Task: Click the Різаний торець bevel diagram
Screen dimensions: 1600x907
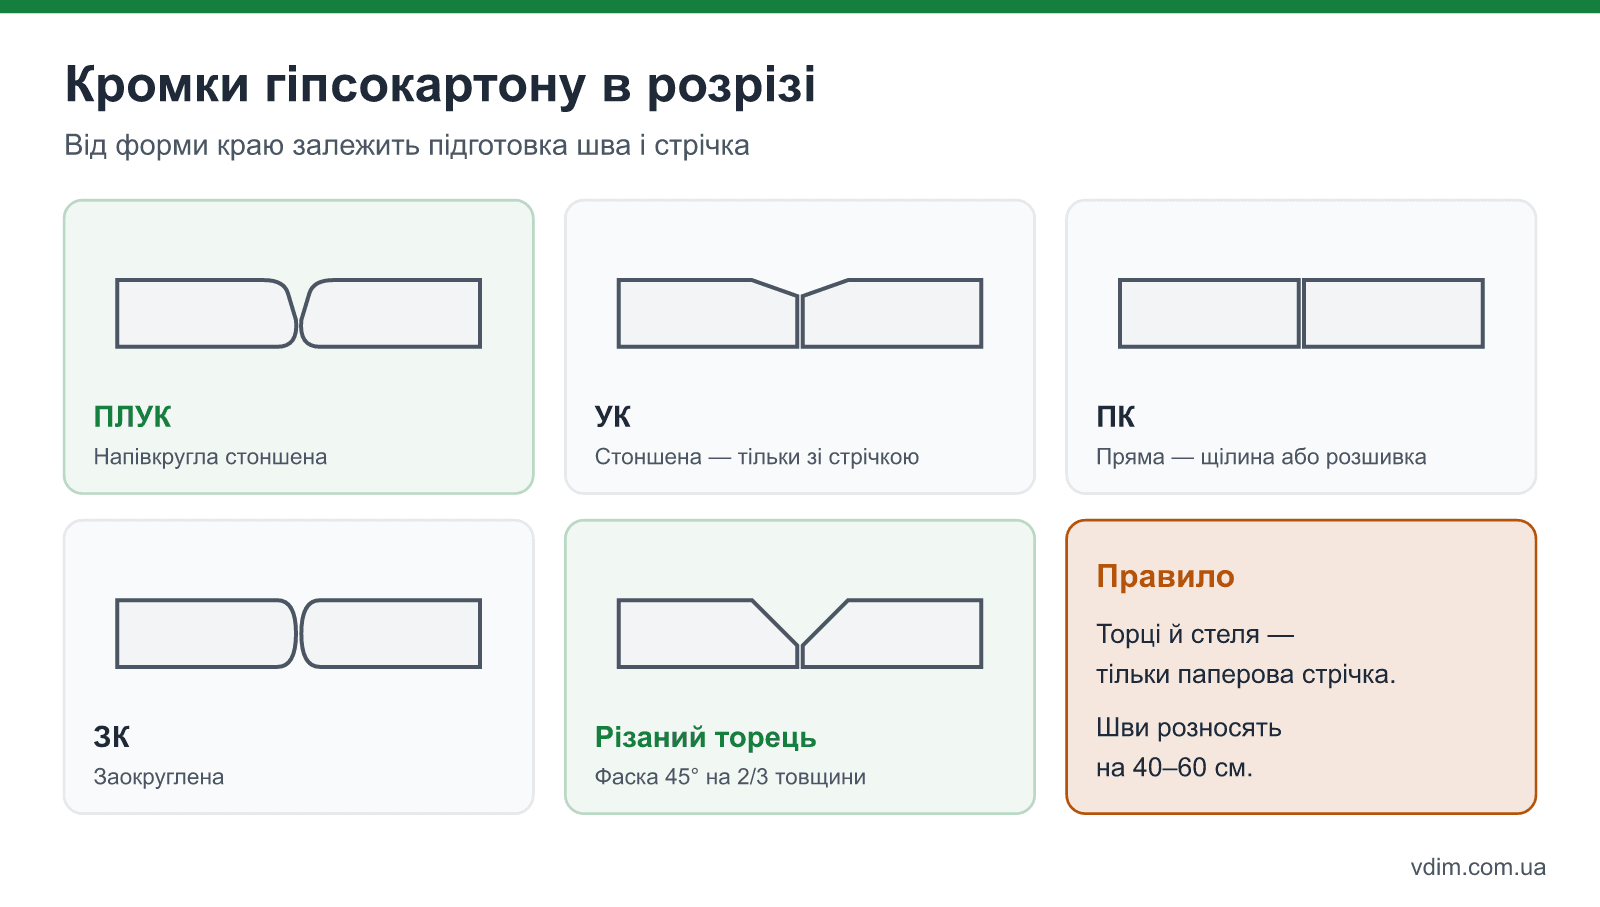Action: point(800,633)
